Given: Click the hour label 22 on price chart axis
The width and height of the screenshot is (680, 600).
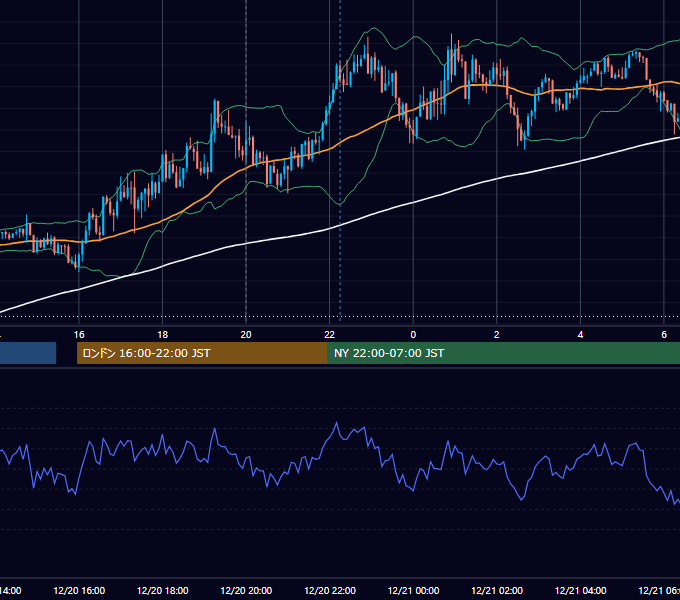Looking at the screenshot, I should pyautogui.click(x=330, y=335).
